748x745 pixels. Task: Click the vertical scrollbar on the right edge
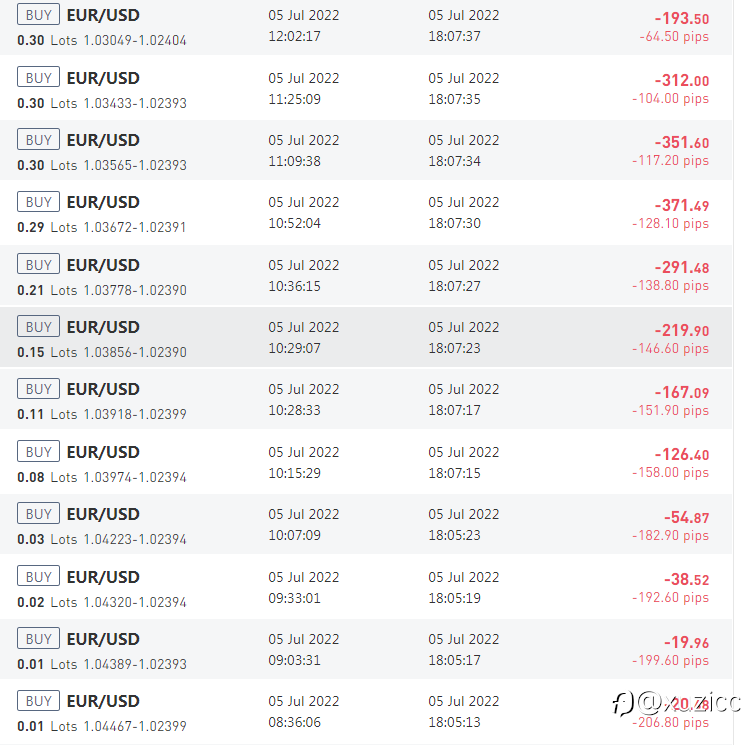[740, 372]
